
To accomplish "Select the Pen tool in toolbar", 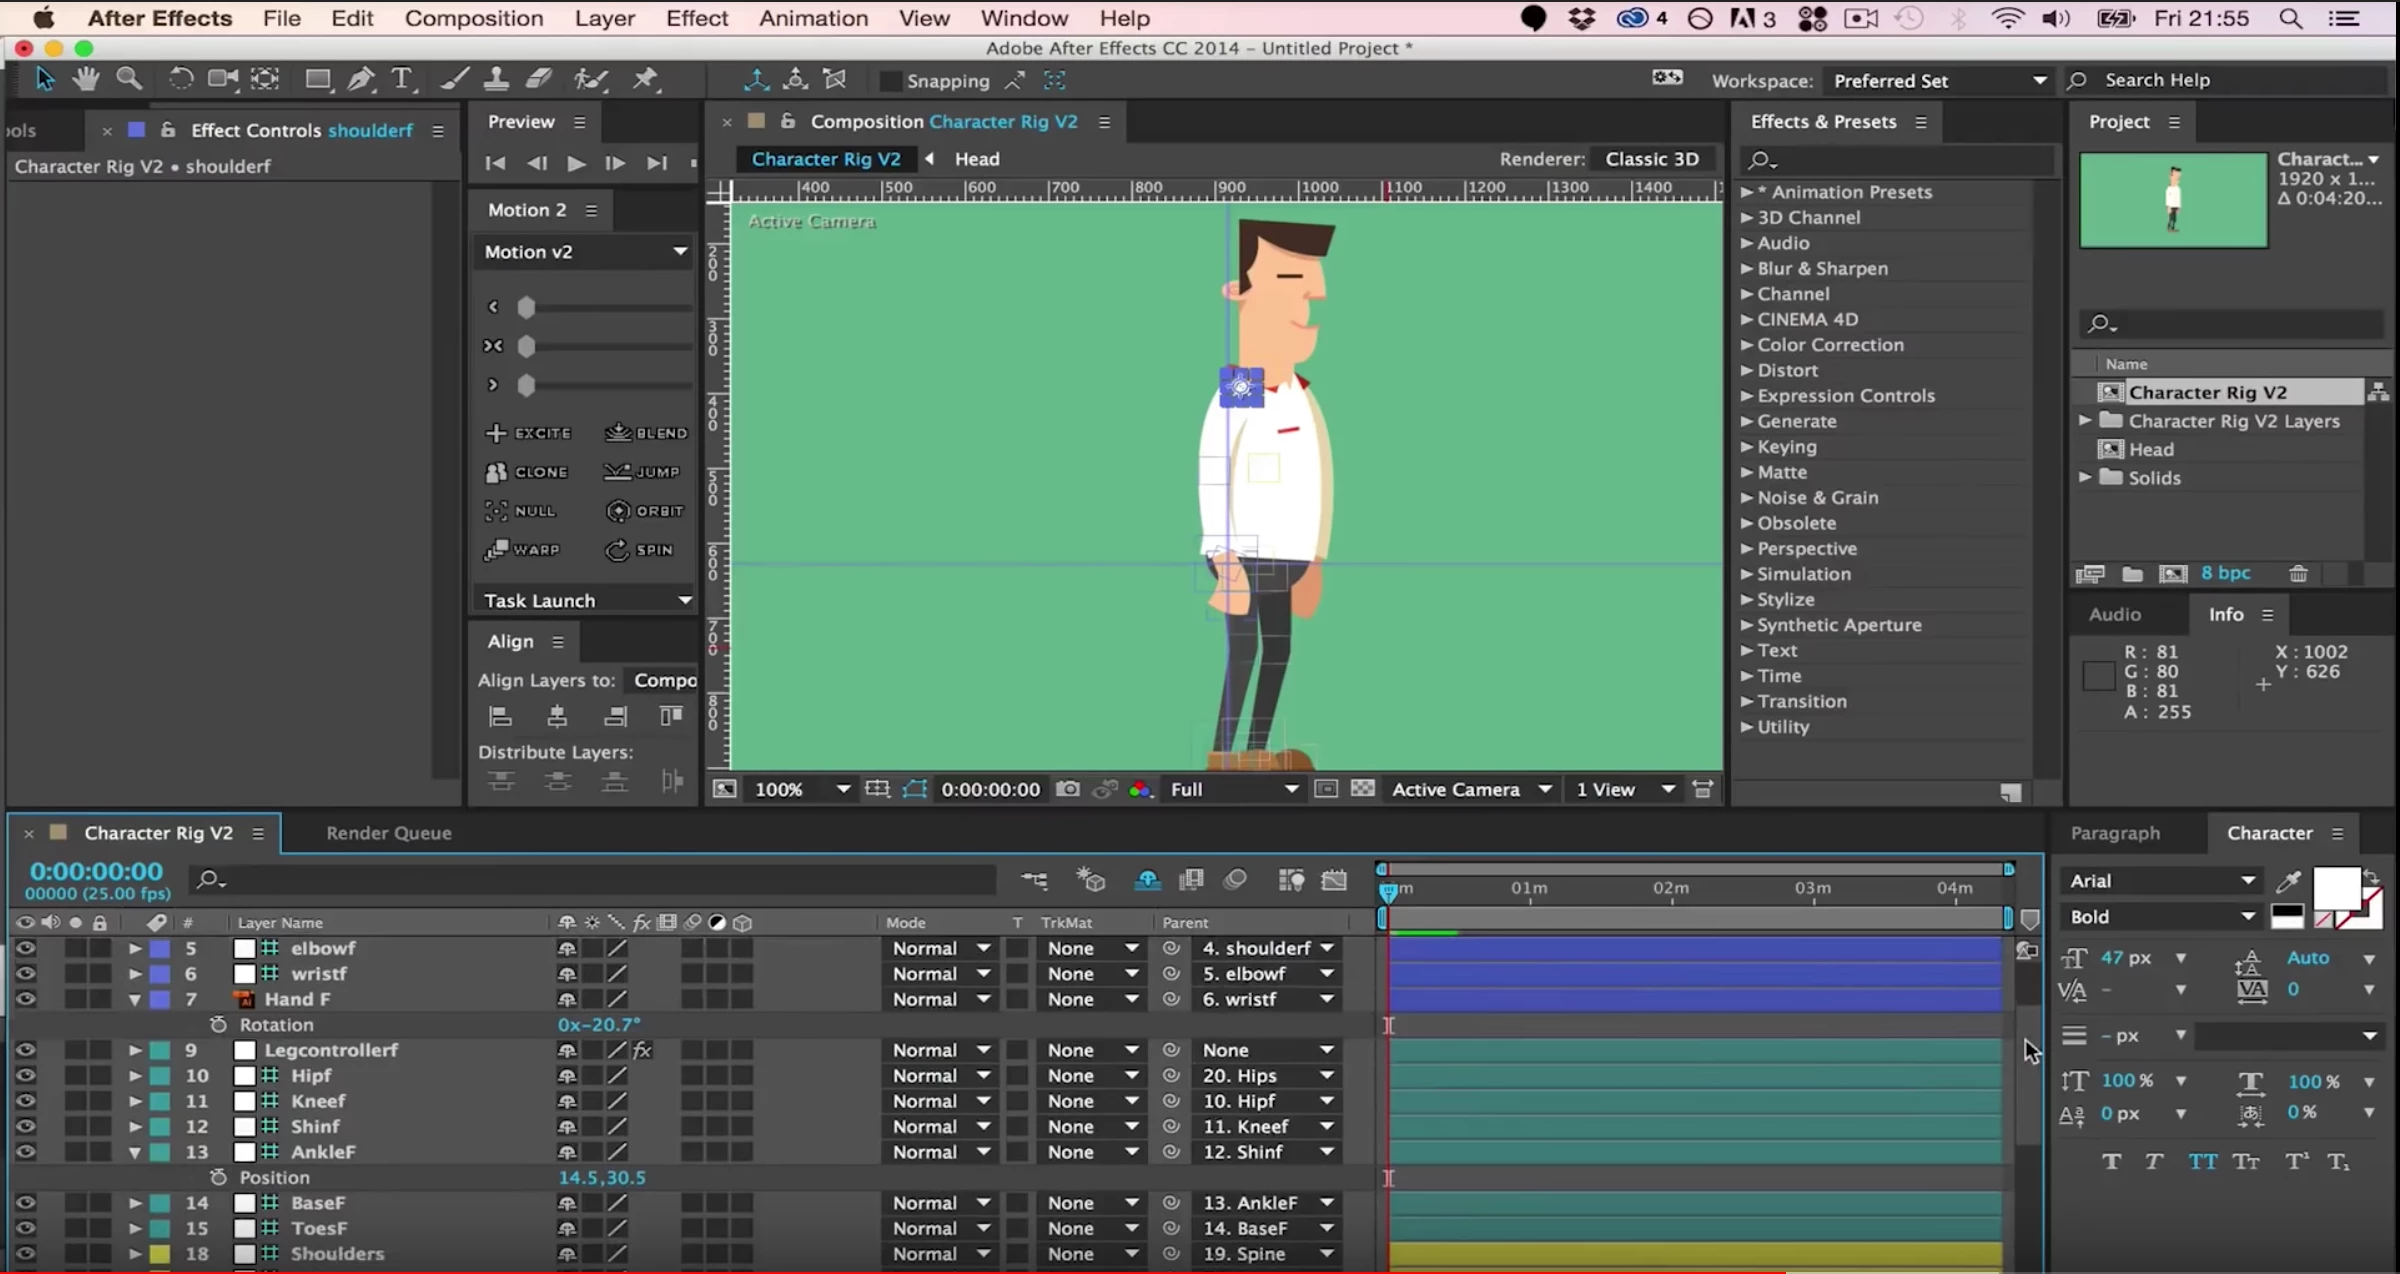I will pyautogui.click(x=360, y=80).
